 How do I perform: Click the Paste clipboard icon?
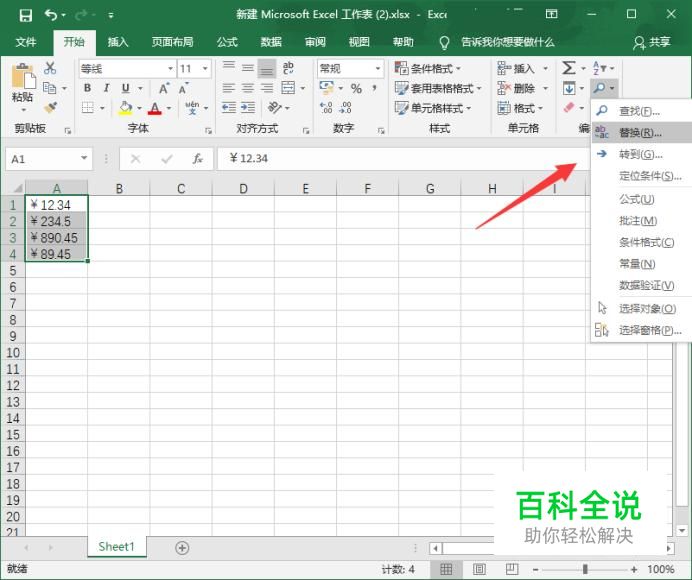click(23, 76)
